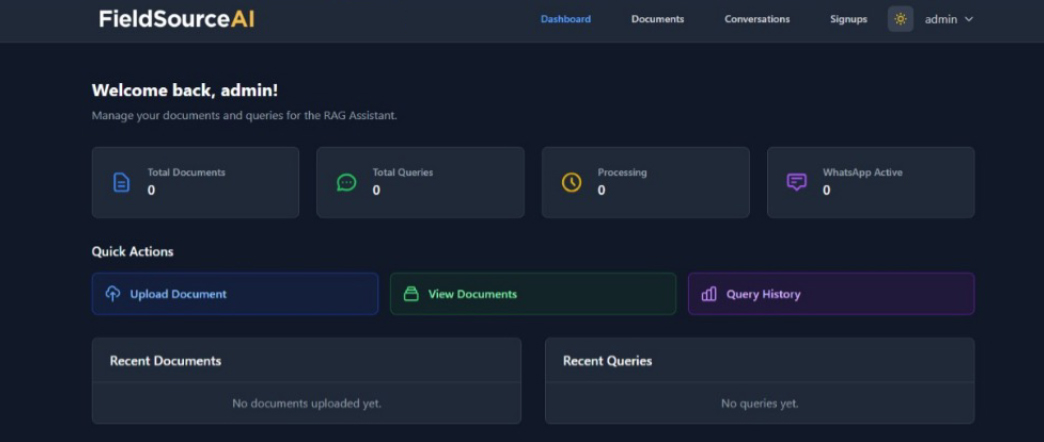Expand the chevron next to admin
This screenshot has width=1044, height=442.
968,19
